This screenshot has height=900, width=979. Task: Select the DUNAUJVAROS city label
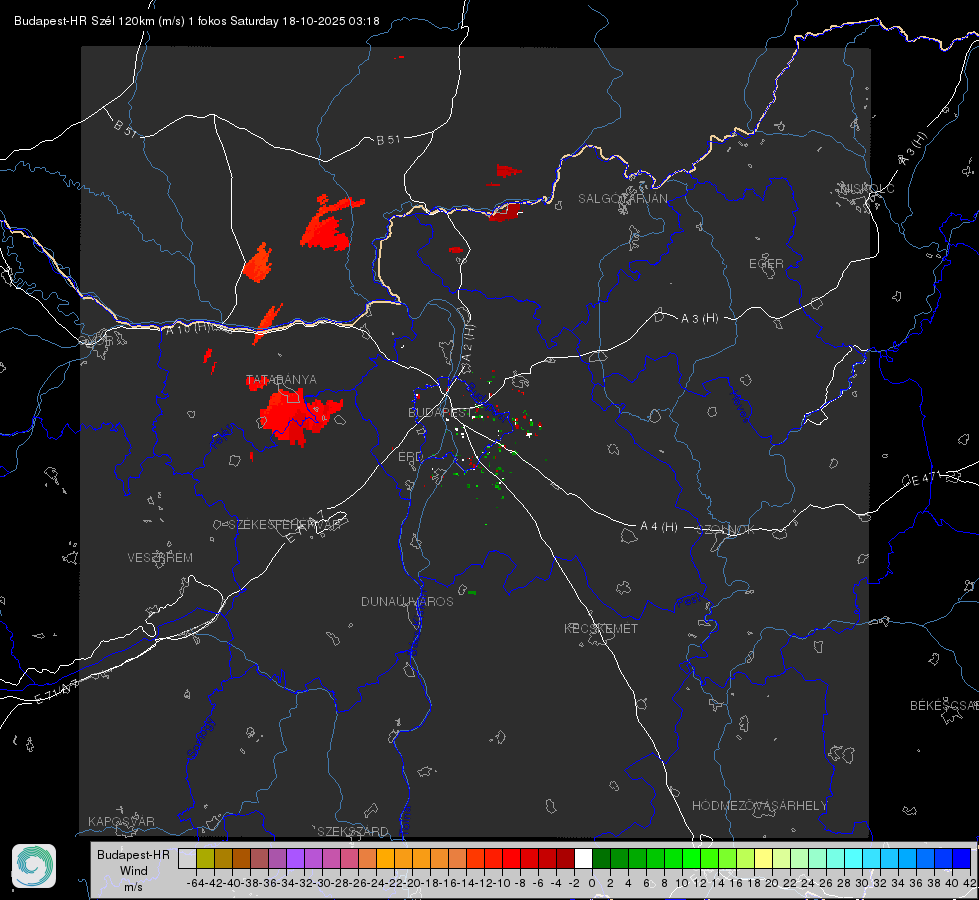[x=407, y=601]
